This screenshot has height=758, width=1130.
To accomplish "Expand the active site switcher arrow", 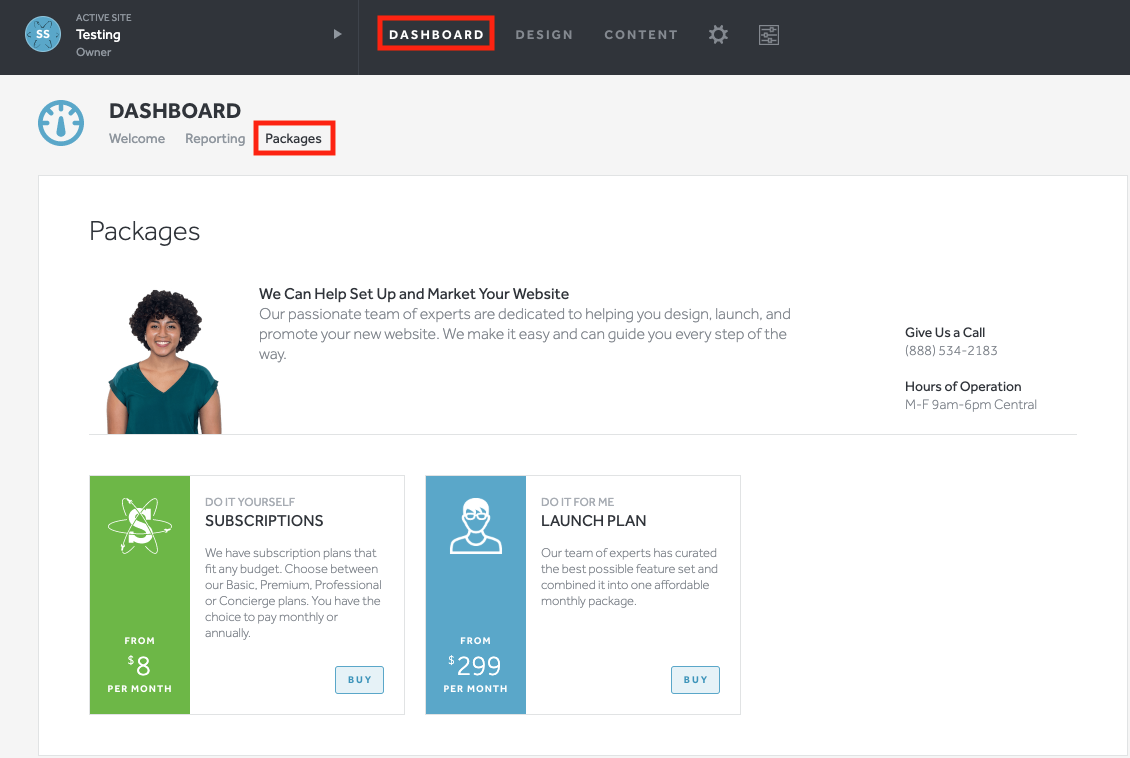I will pos(337,34).
